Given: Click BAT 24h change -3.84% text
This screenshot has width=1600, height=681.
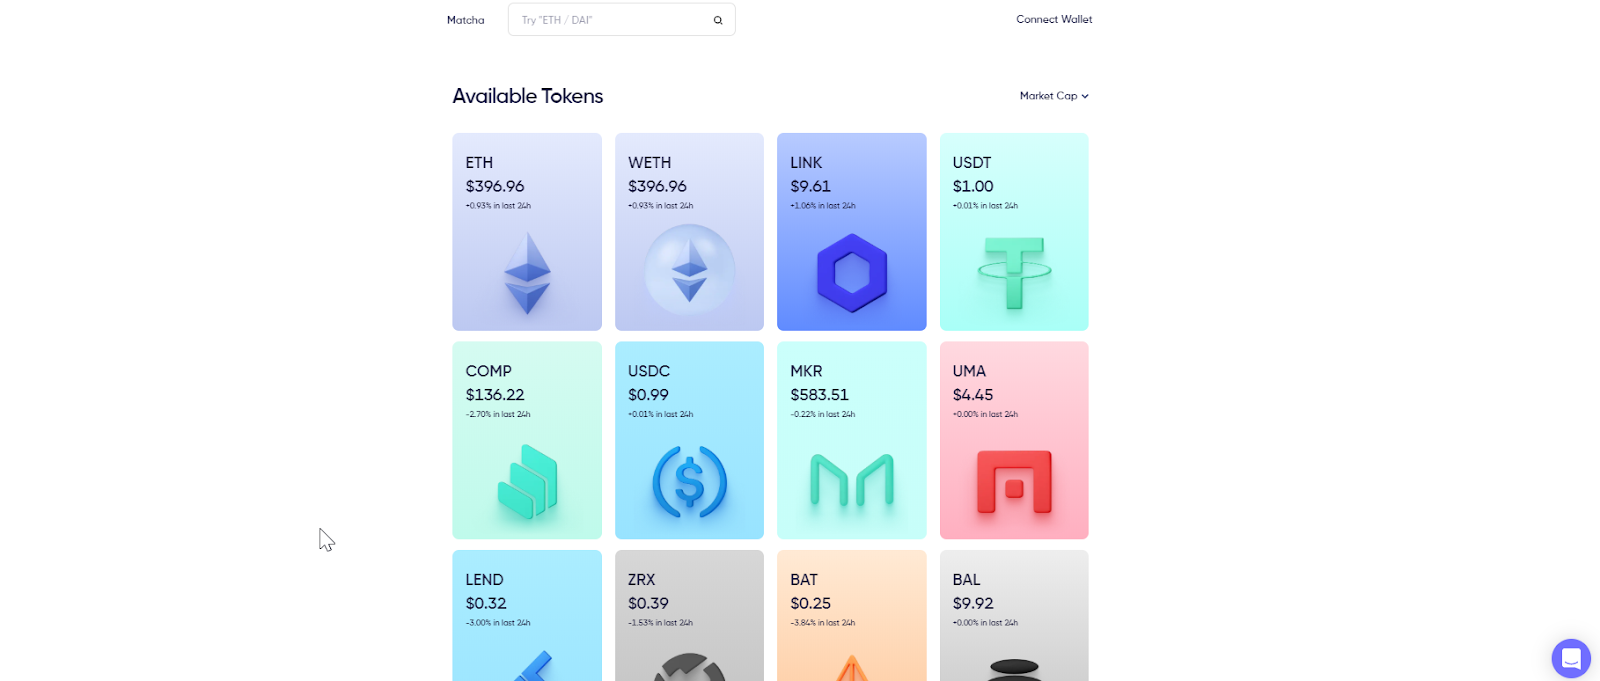Looking at the screenshot, I should [823, 623].
